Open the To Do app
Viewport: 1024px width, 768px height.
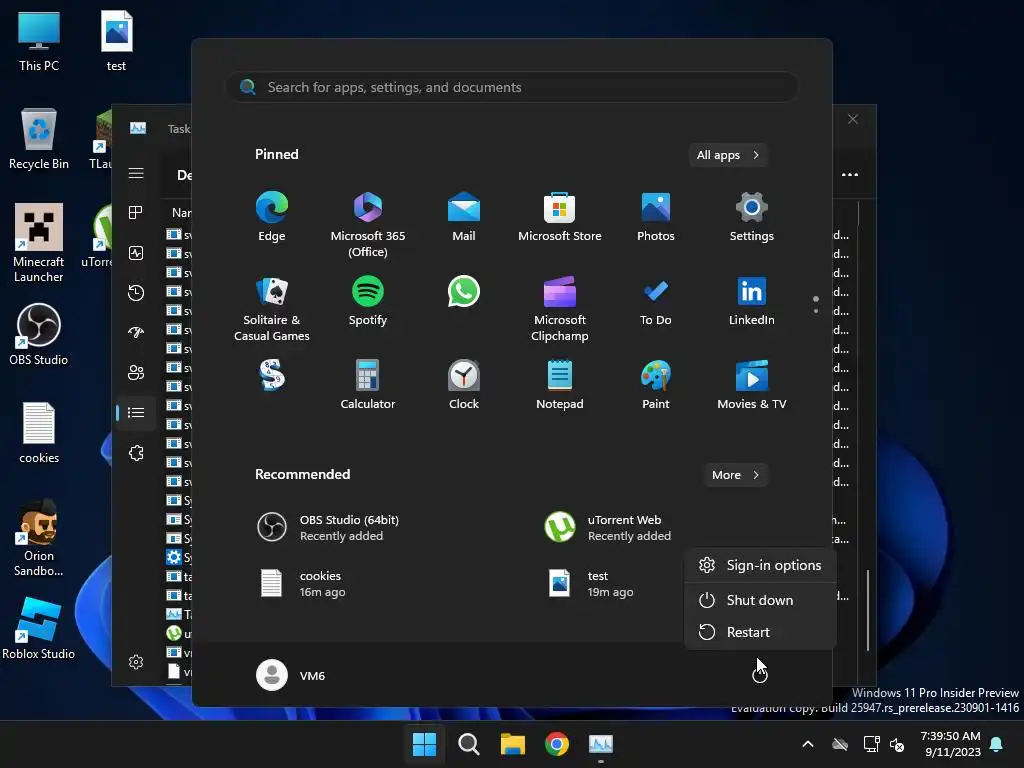[656, 301]
